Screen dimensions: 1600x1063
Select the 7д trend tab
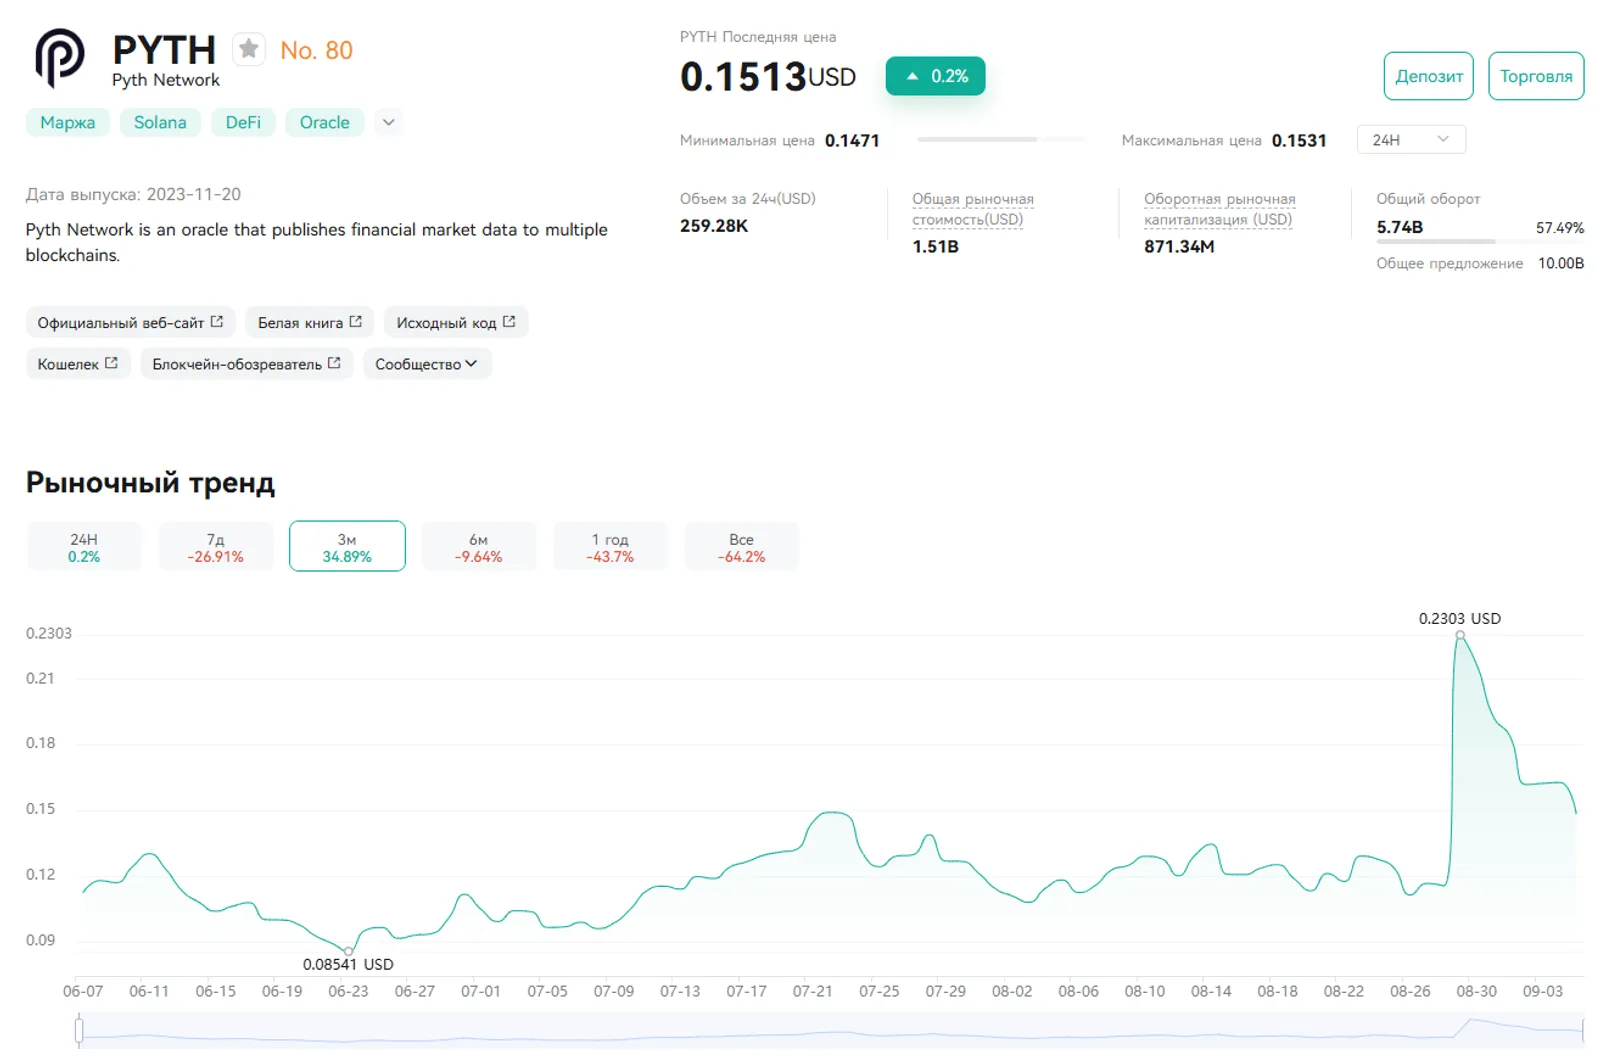pyautogui.click(x=215, y=547)
